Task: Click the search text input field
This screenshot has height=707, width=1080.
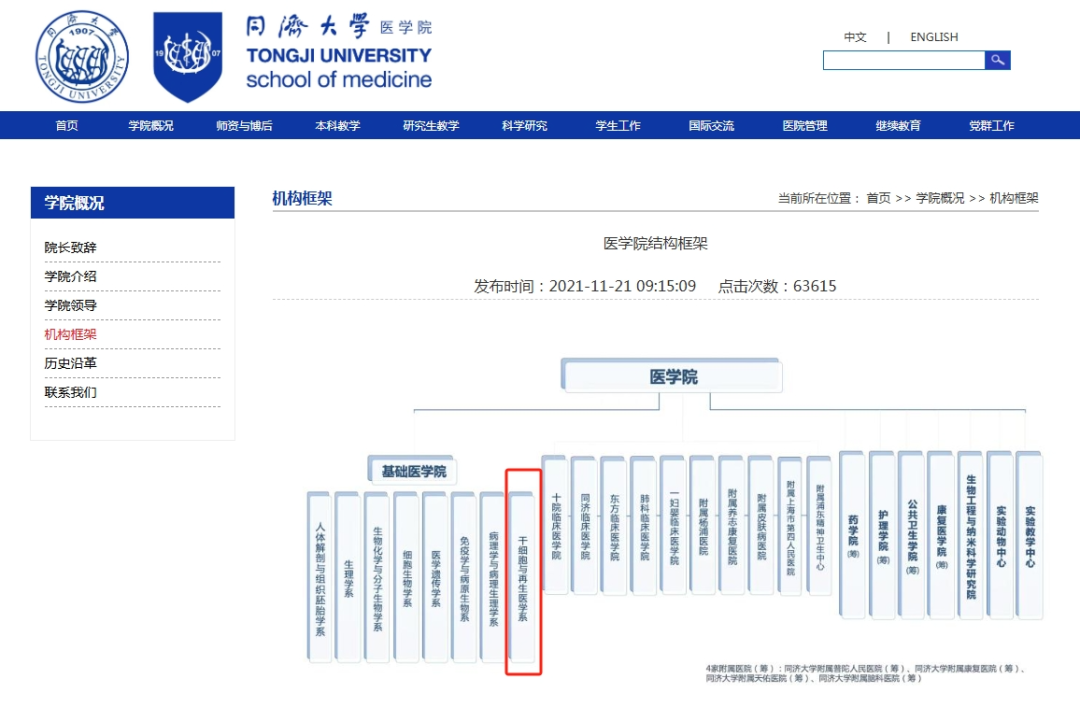Action: pos(903,61)
